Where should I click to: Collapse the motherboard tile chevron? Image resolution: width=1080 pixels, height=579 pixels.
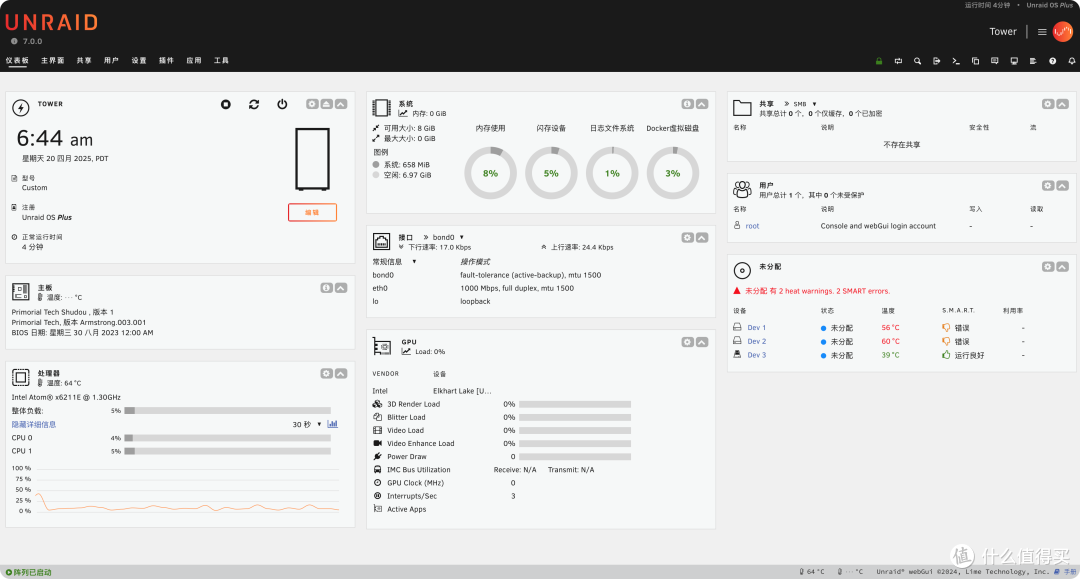pos(341,288)
